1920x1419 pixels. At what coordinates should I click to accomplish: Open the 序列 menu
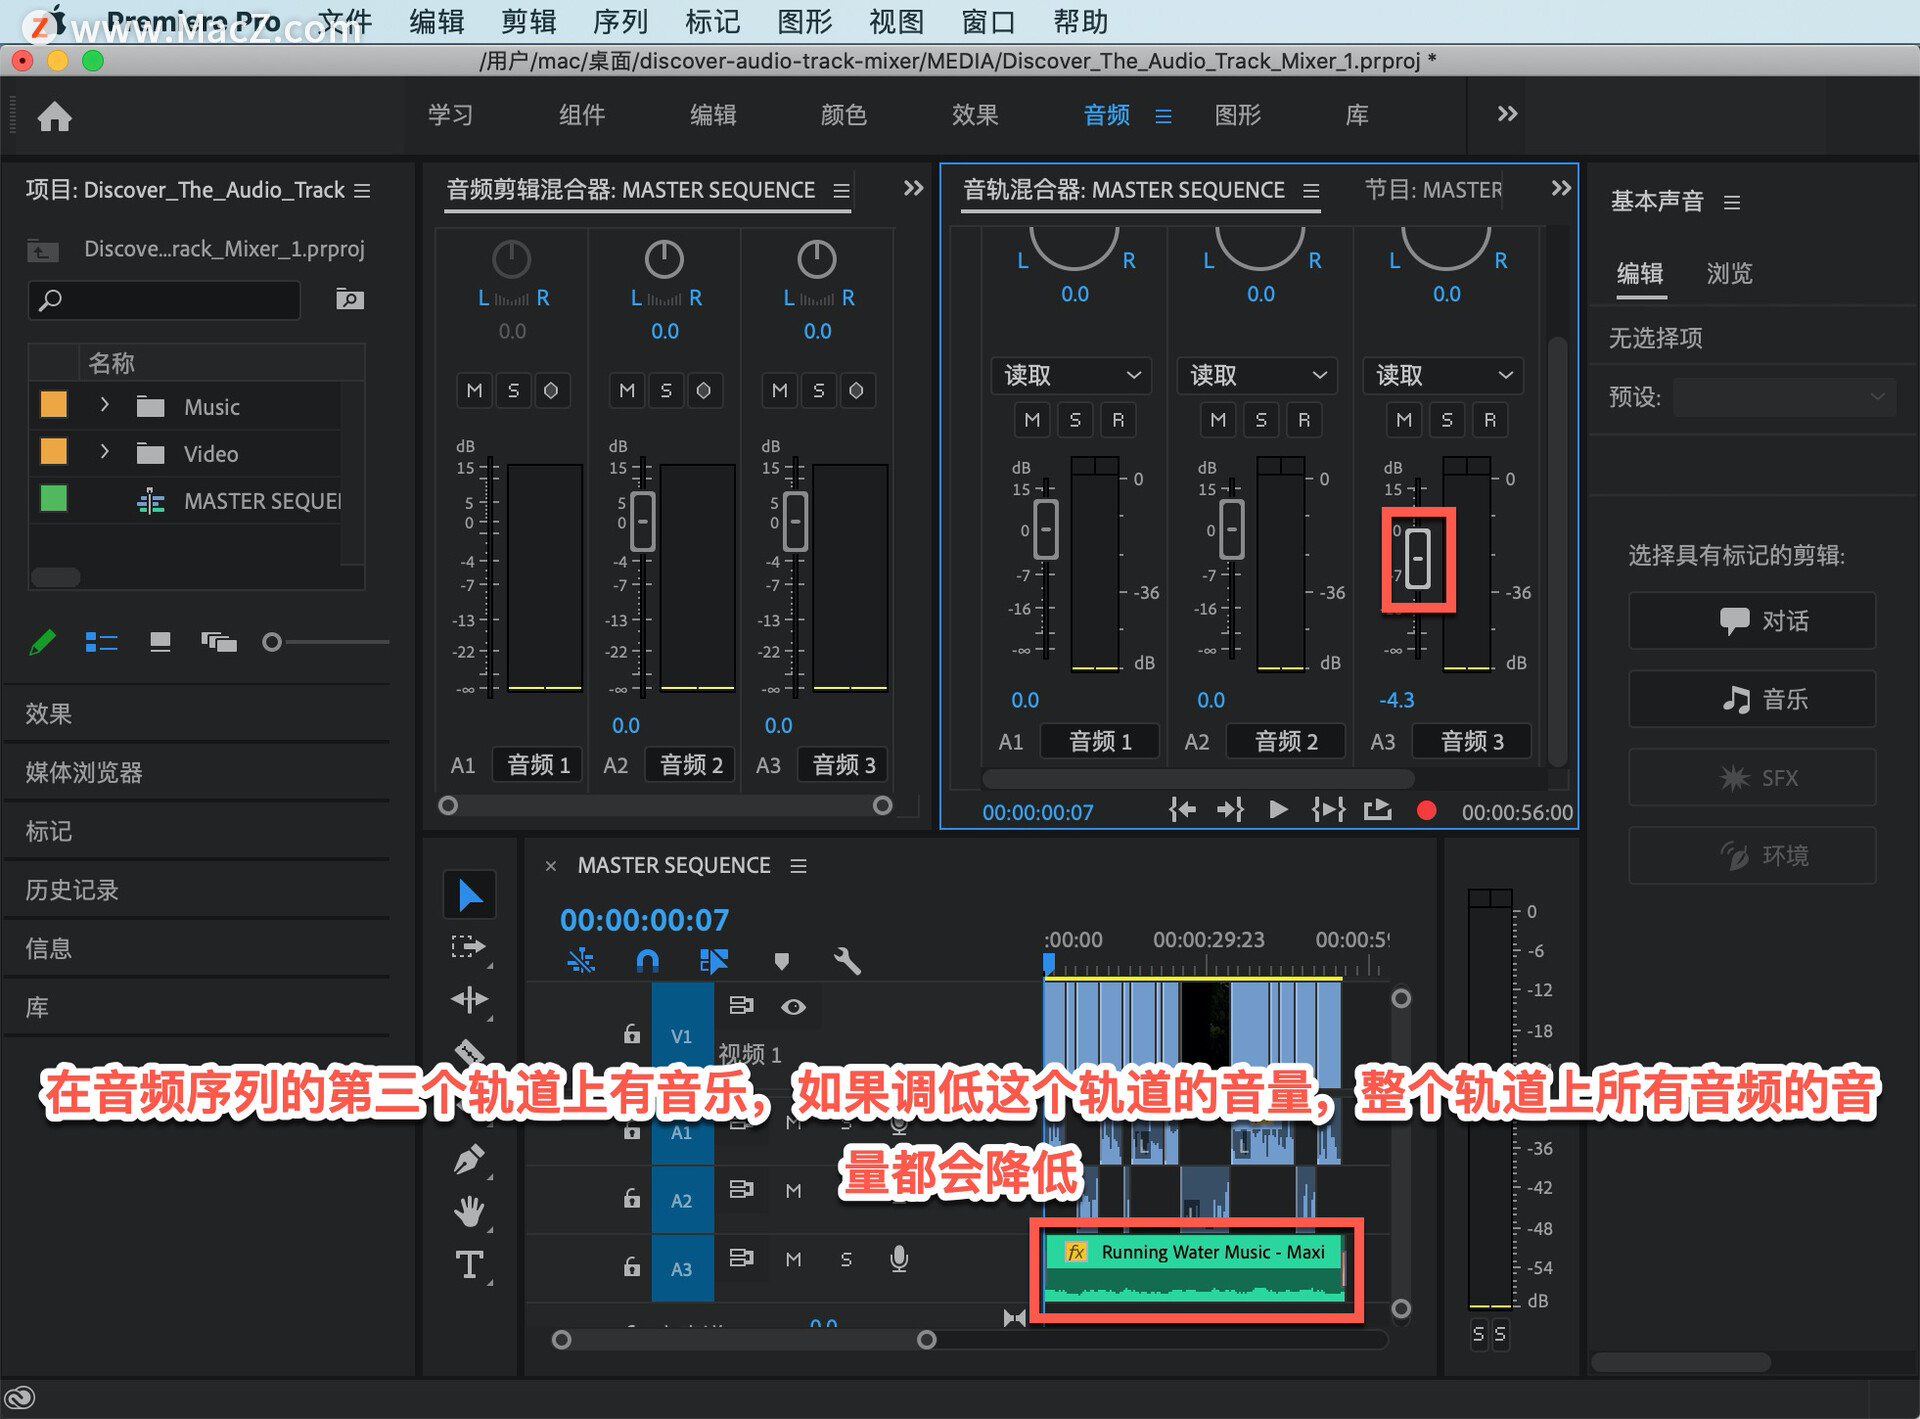click(620, 21)
